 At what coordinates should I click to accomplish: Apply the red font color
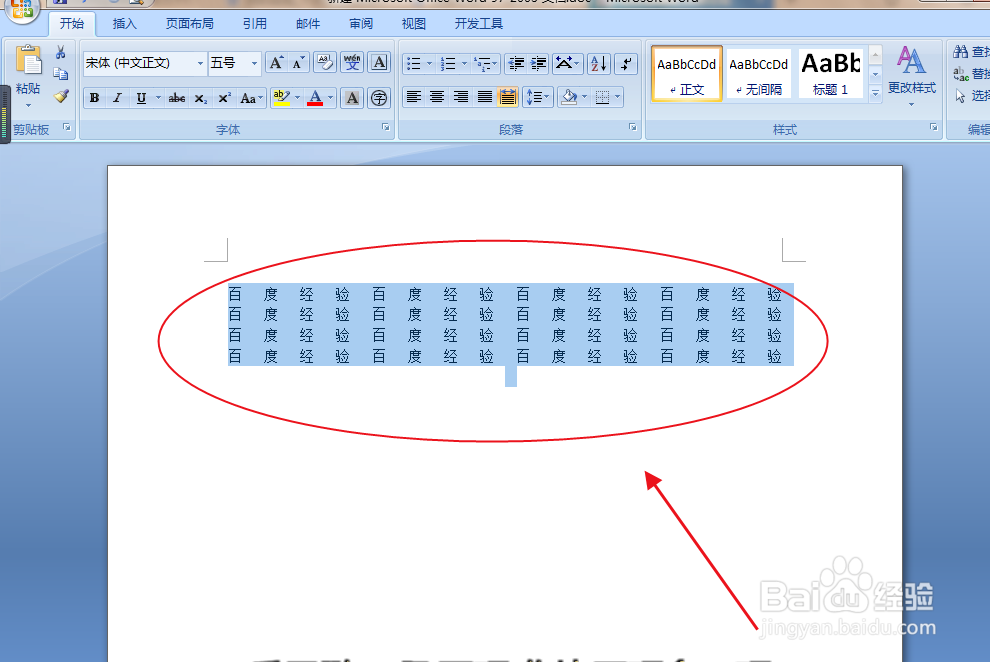(315, 98)
